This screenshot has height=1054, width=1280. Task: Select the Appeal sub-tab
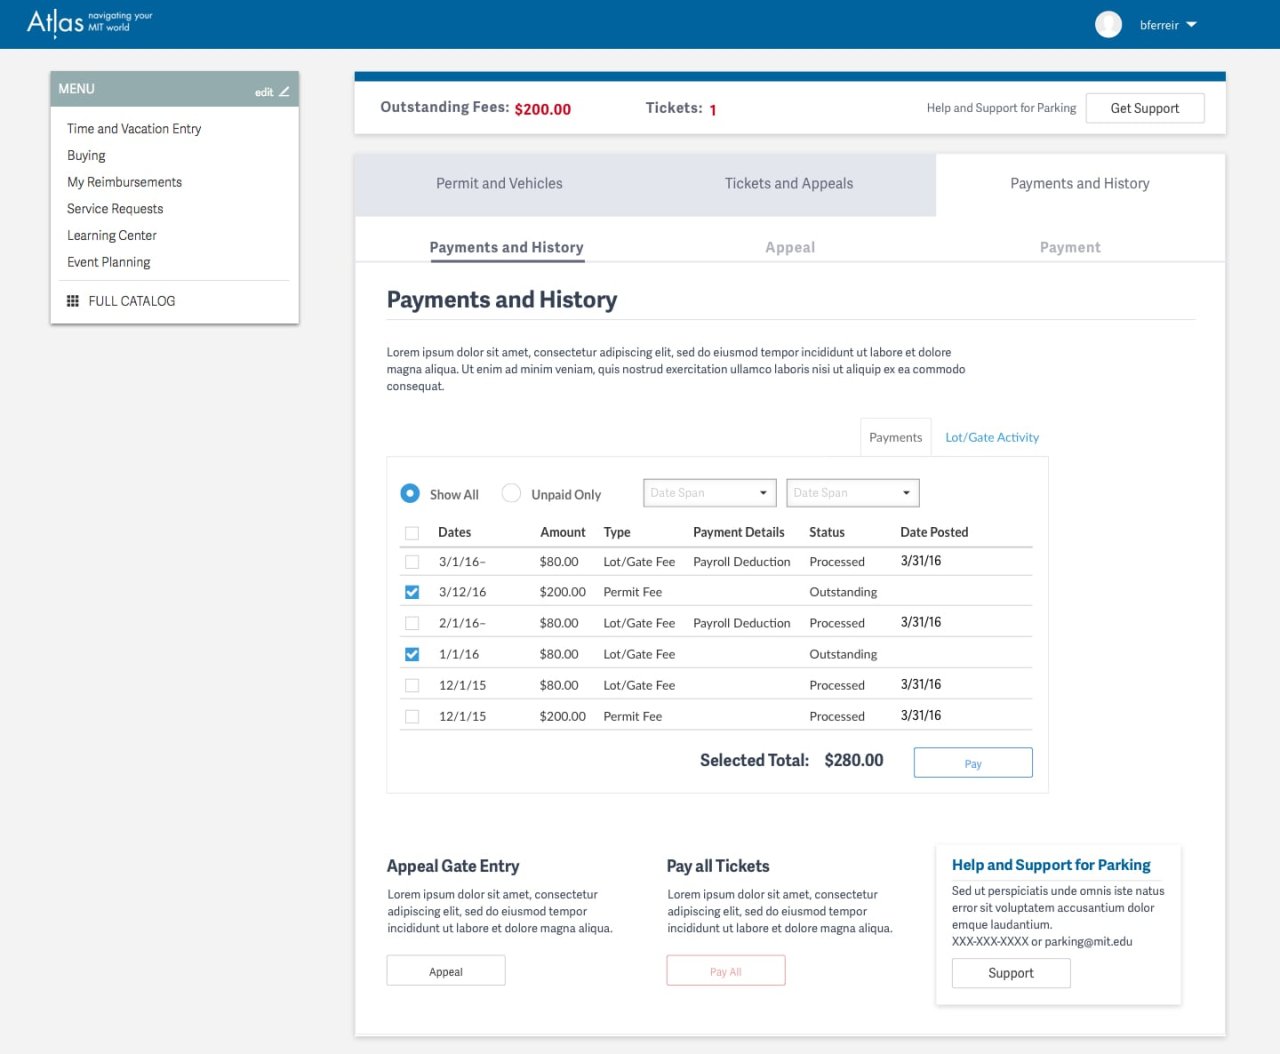tap(790, 247)
